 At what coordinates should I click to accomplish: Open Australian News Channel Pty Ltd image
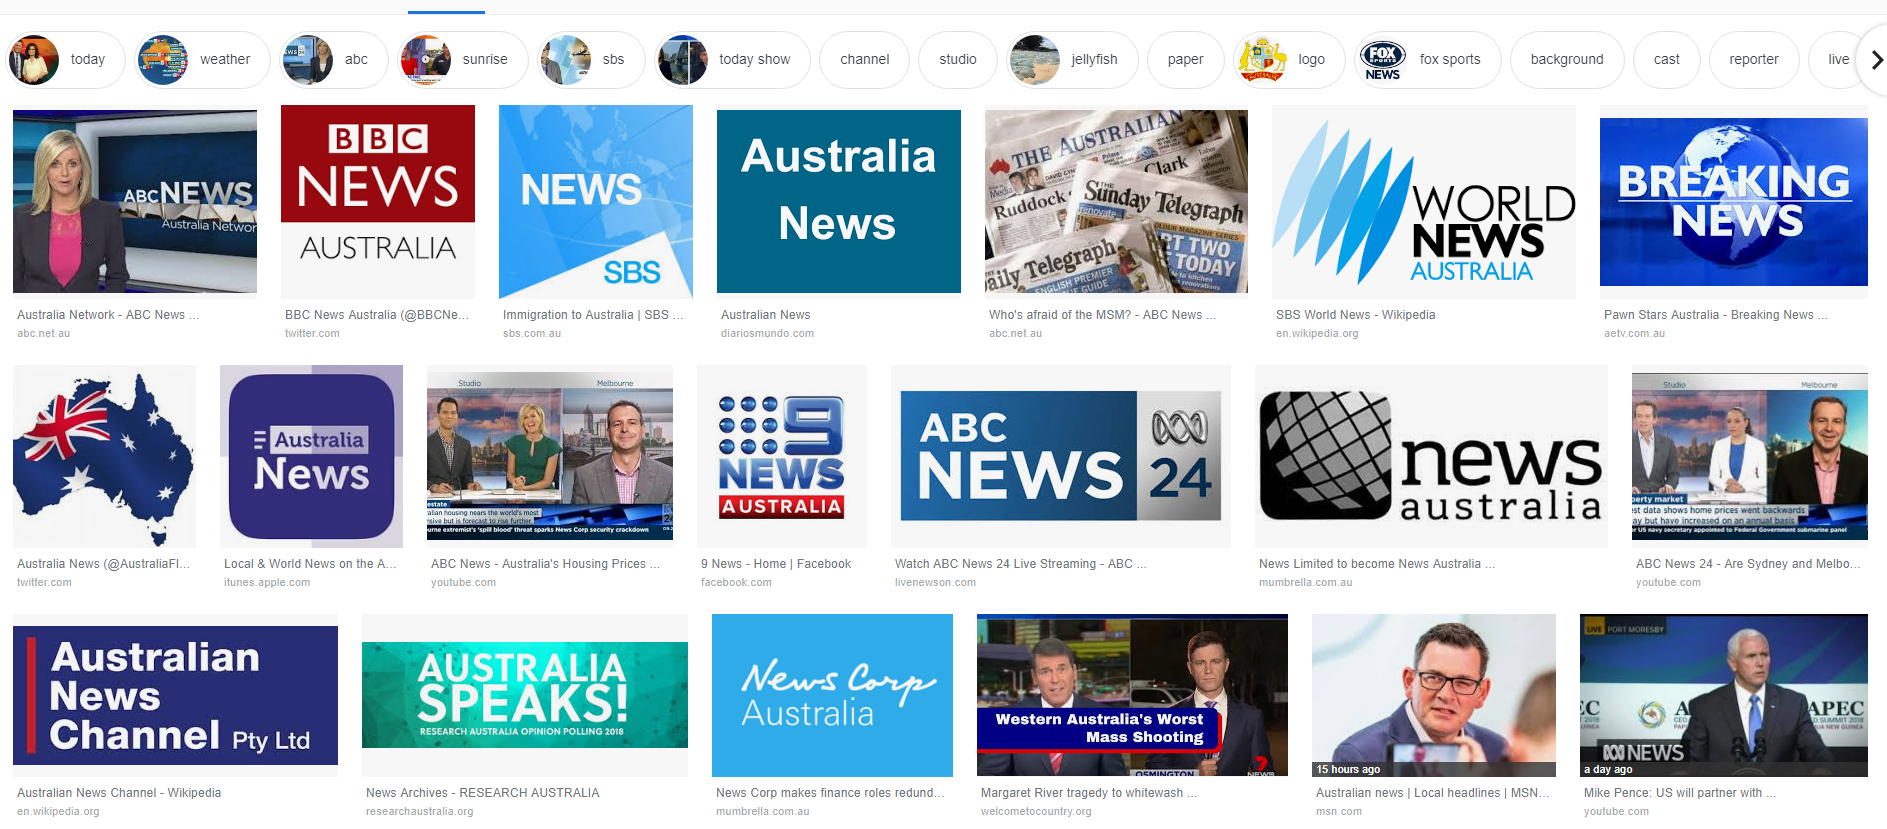175,696
